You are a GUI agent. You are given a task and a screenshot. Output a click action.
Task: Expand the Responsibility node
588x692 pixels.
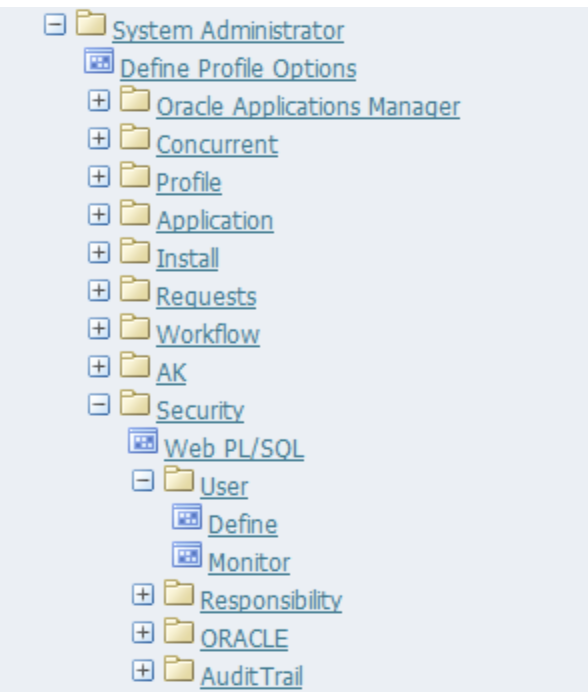point(143,594)
